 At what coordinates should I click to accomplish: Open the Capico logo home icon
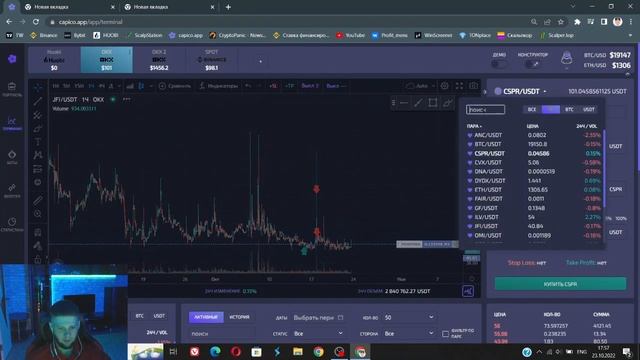[12, 59]
